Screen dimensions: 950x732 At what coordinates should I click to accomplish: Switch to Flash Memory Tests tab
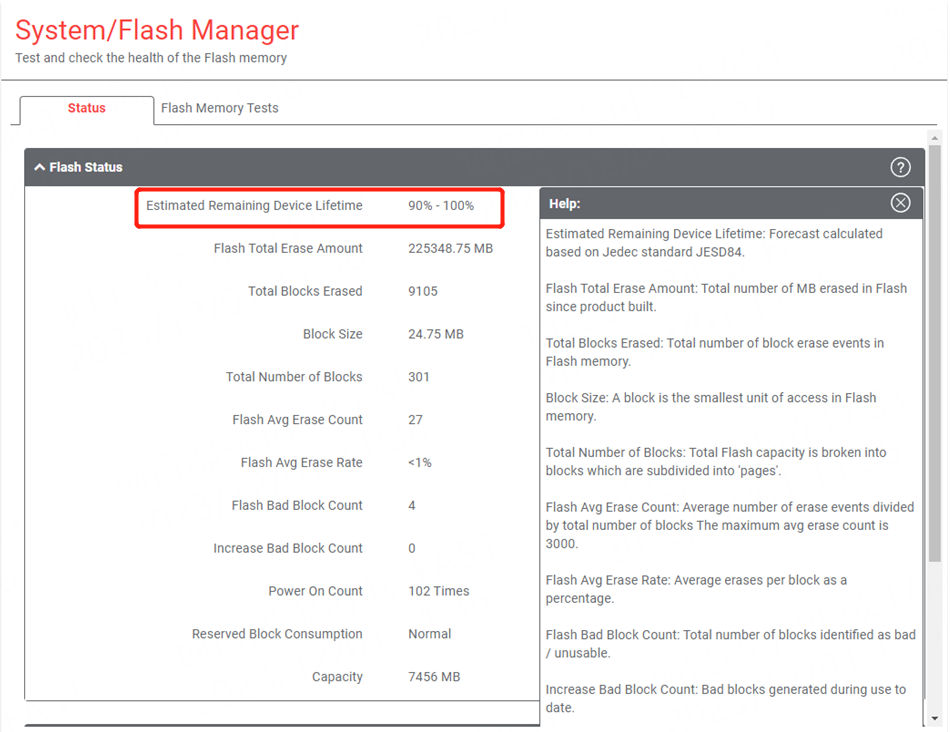[219, 108]
